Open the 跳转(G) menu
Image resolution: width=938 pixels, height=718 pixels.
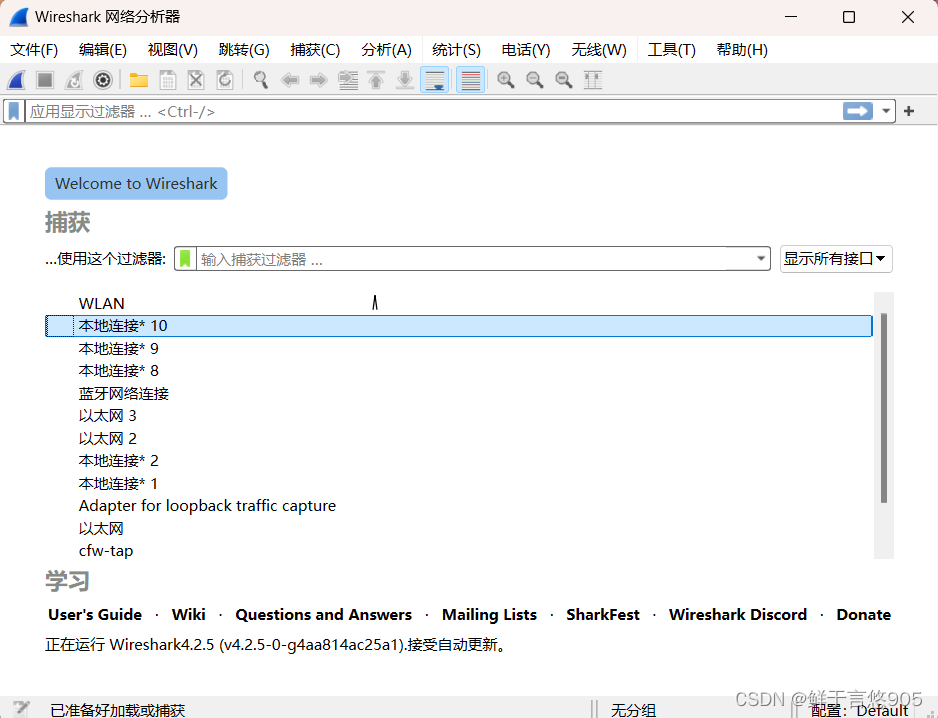click(244, 50)
